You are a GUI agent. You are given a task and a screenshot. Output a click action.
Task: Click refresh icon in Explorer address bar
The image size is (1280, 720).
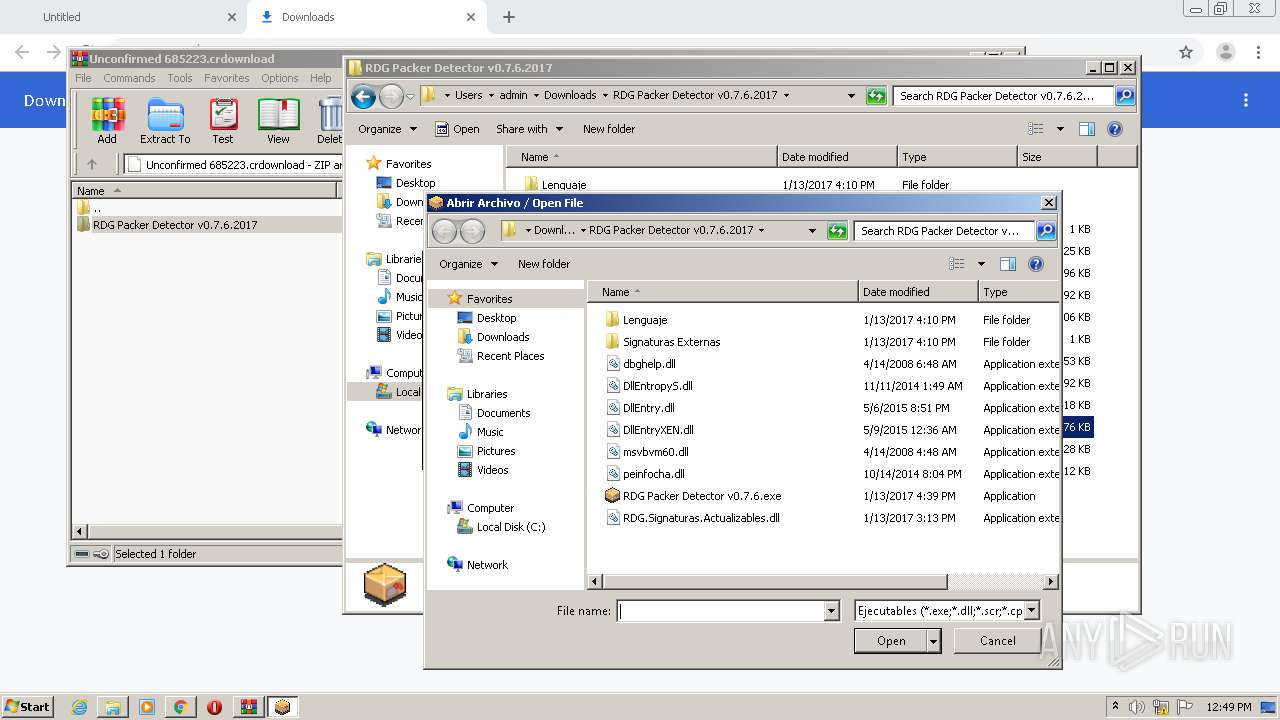(x=876, y=96)
